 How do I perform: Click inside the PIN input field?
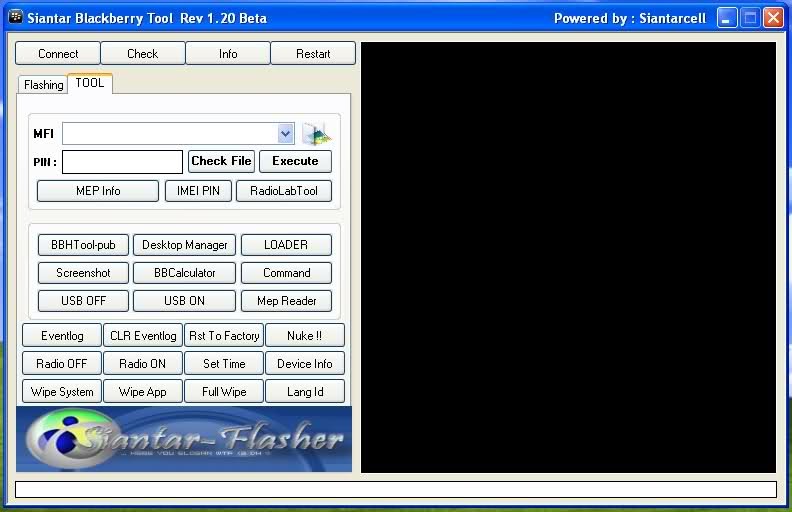[x=122, y=162]
